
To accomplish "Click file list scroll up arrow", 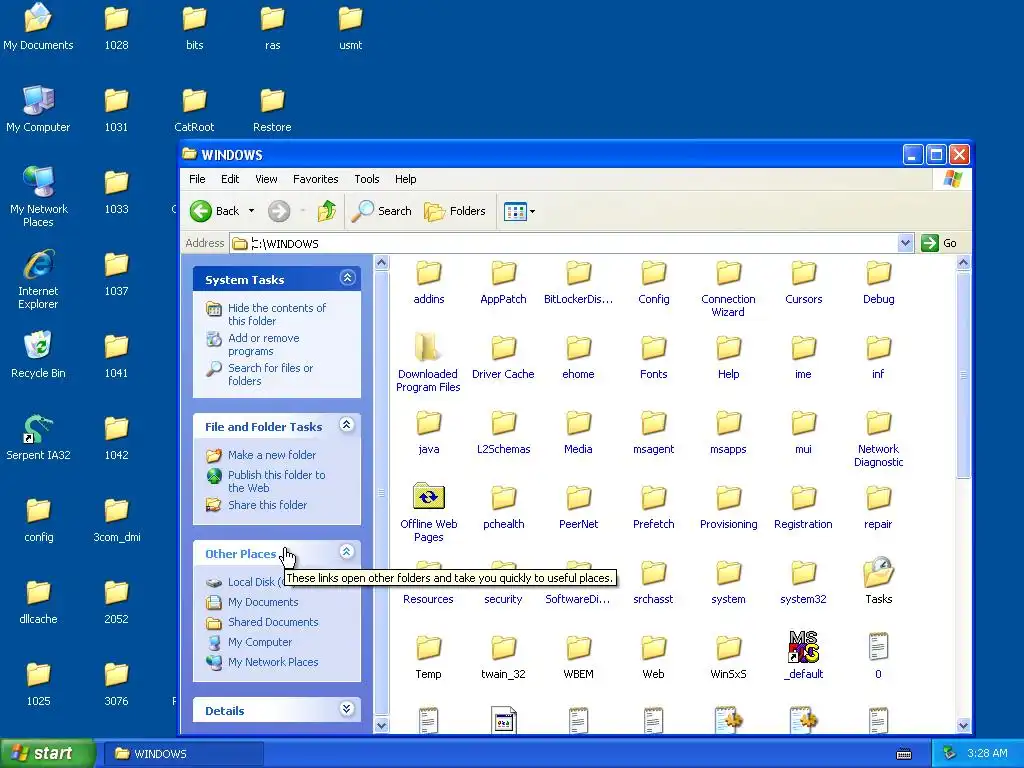I will [963, 263].
